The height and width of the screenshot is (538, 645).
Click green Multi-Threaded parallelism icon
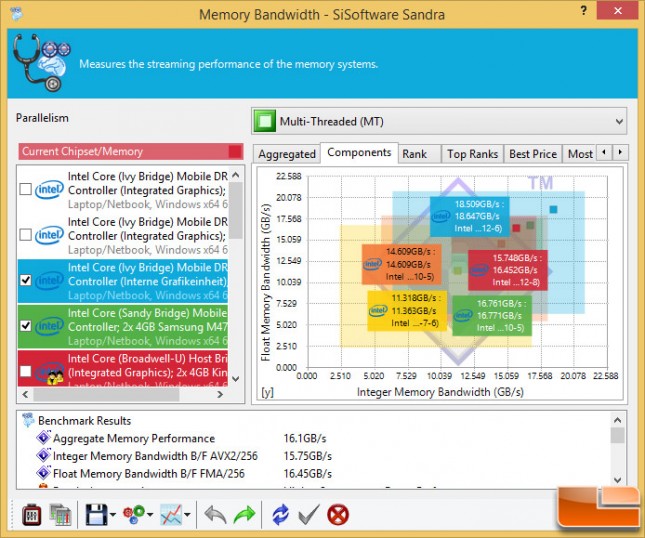pos(264,121)
